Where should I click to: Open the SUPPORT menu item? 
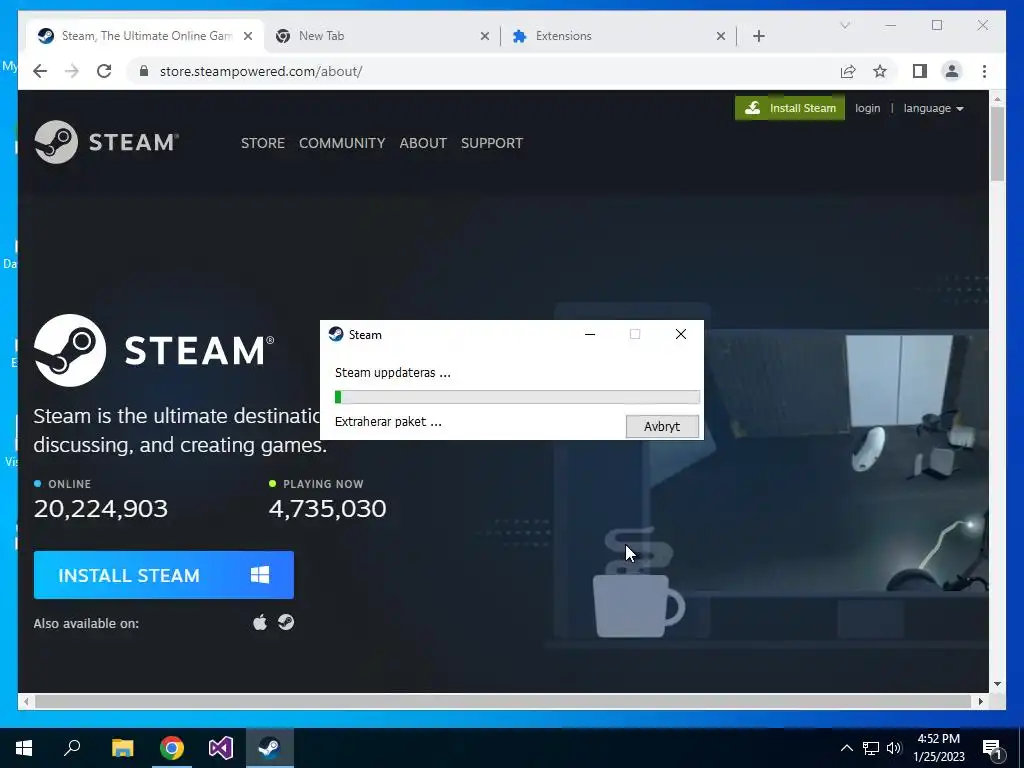tap(492, 143)
